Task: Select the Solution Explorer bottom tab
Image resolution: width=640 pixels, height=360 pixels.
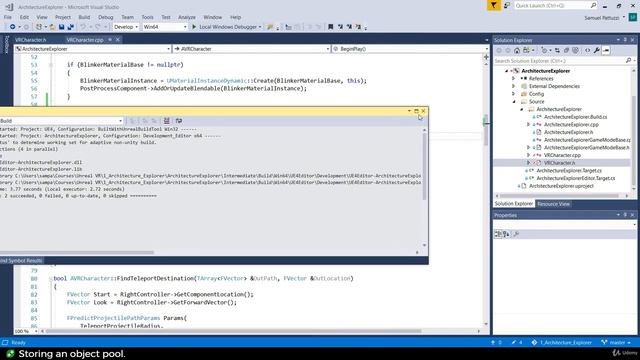Action: pyautogui.click(x=514, y=204)
